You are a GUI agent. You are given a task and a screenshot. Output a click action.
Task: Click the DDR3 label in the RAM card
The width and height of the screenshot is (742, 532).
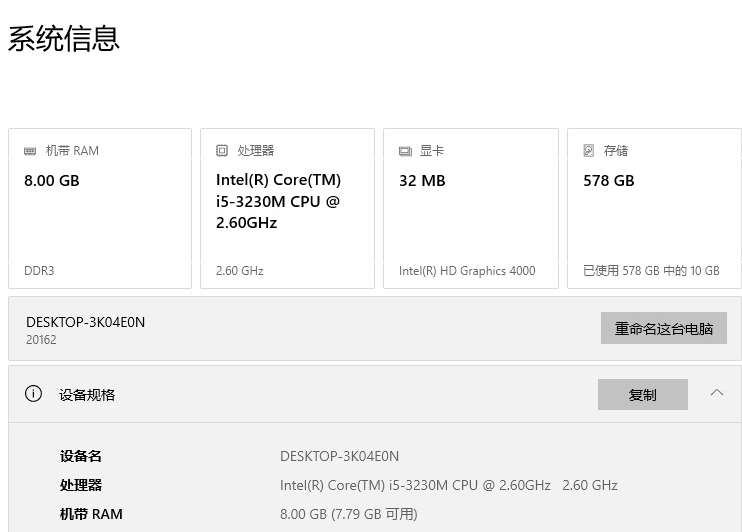pyautogui.click(x=40, y=271)
